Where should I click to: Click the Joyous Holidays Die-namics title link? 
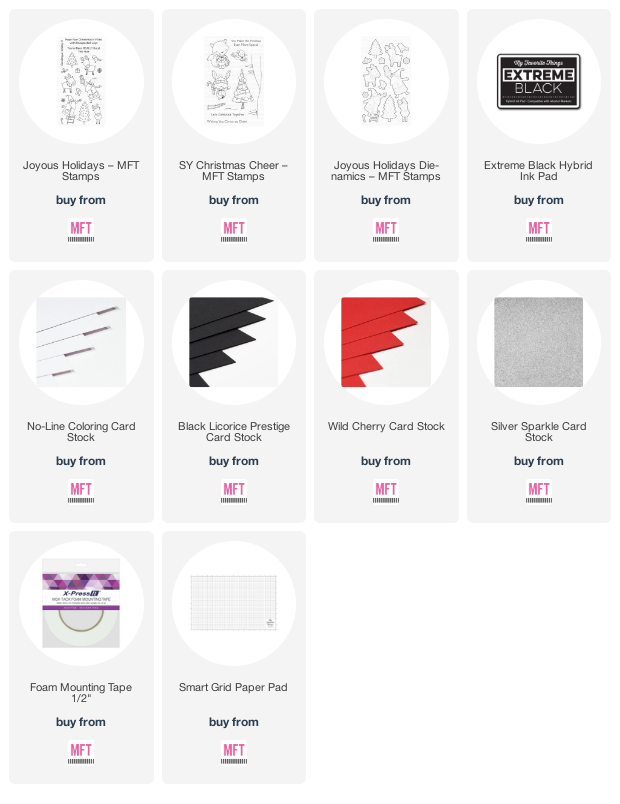point(386,171)
